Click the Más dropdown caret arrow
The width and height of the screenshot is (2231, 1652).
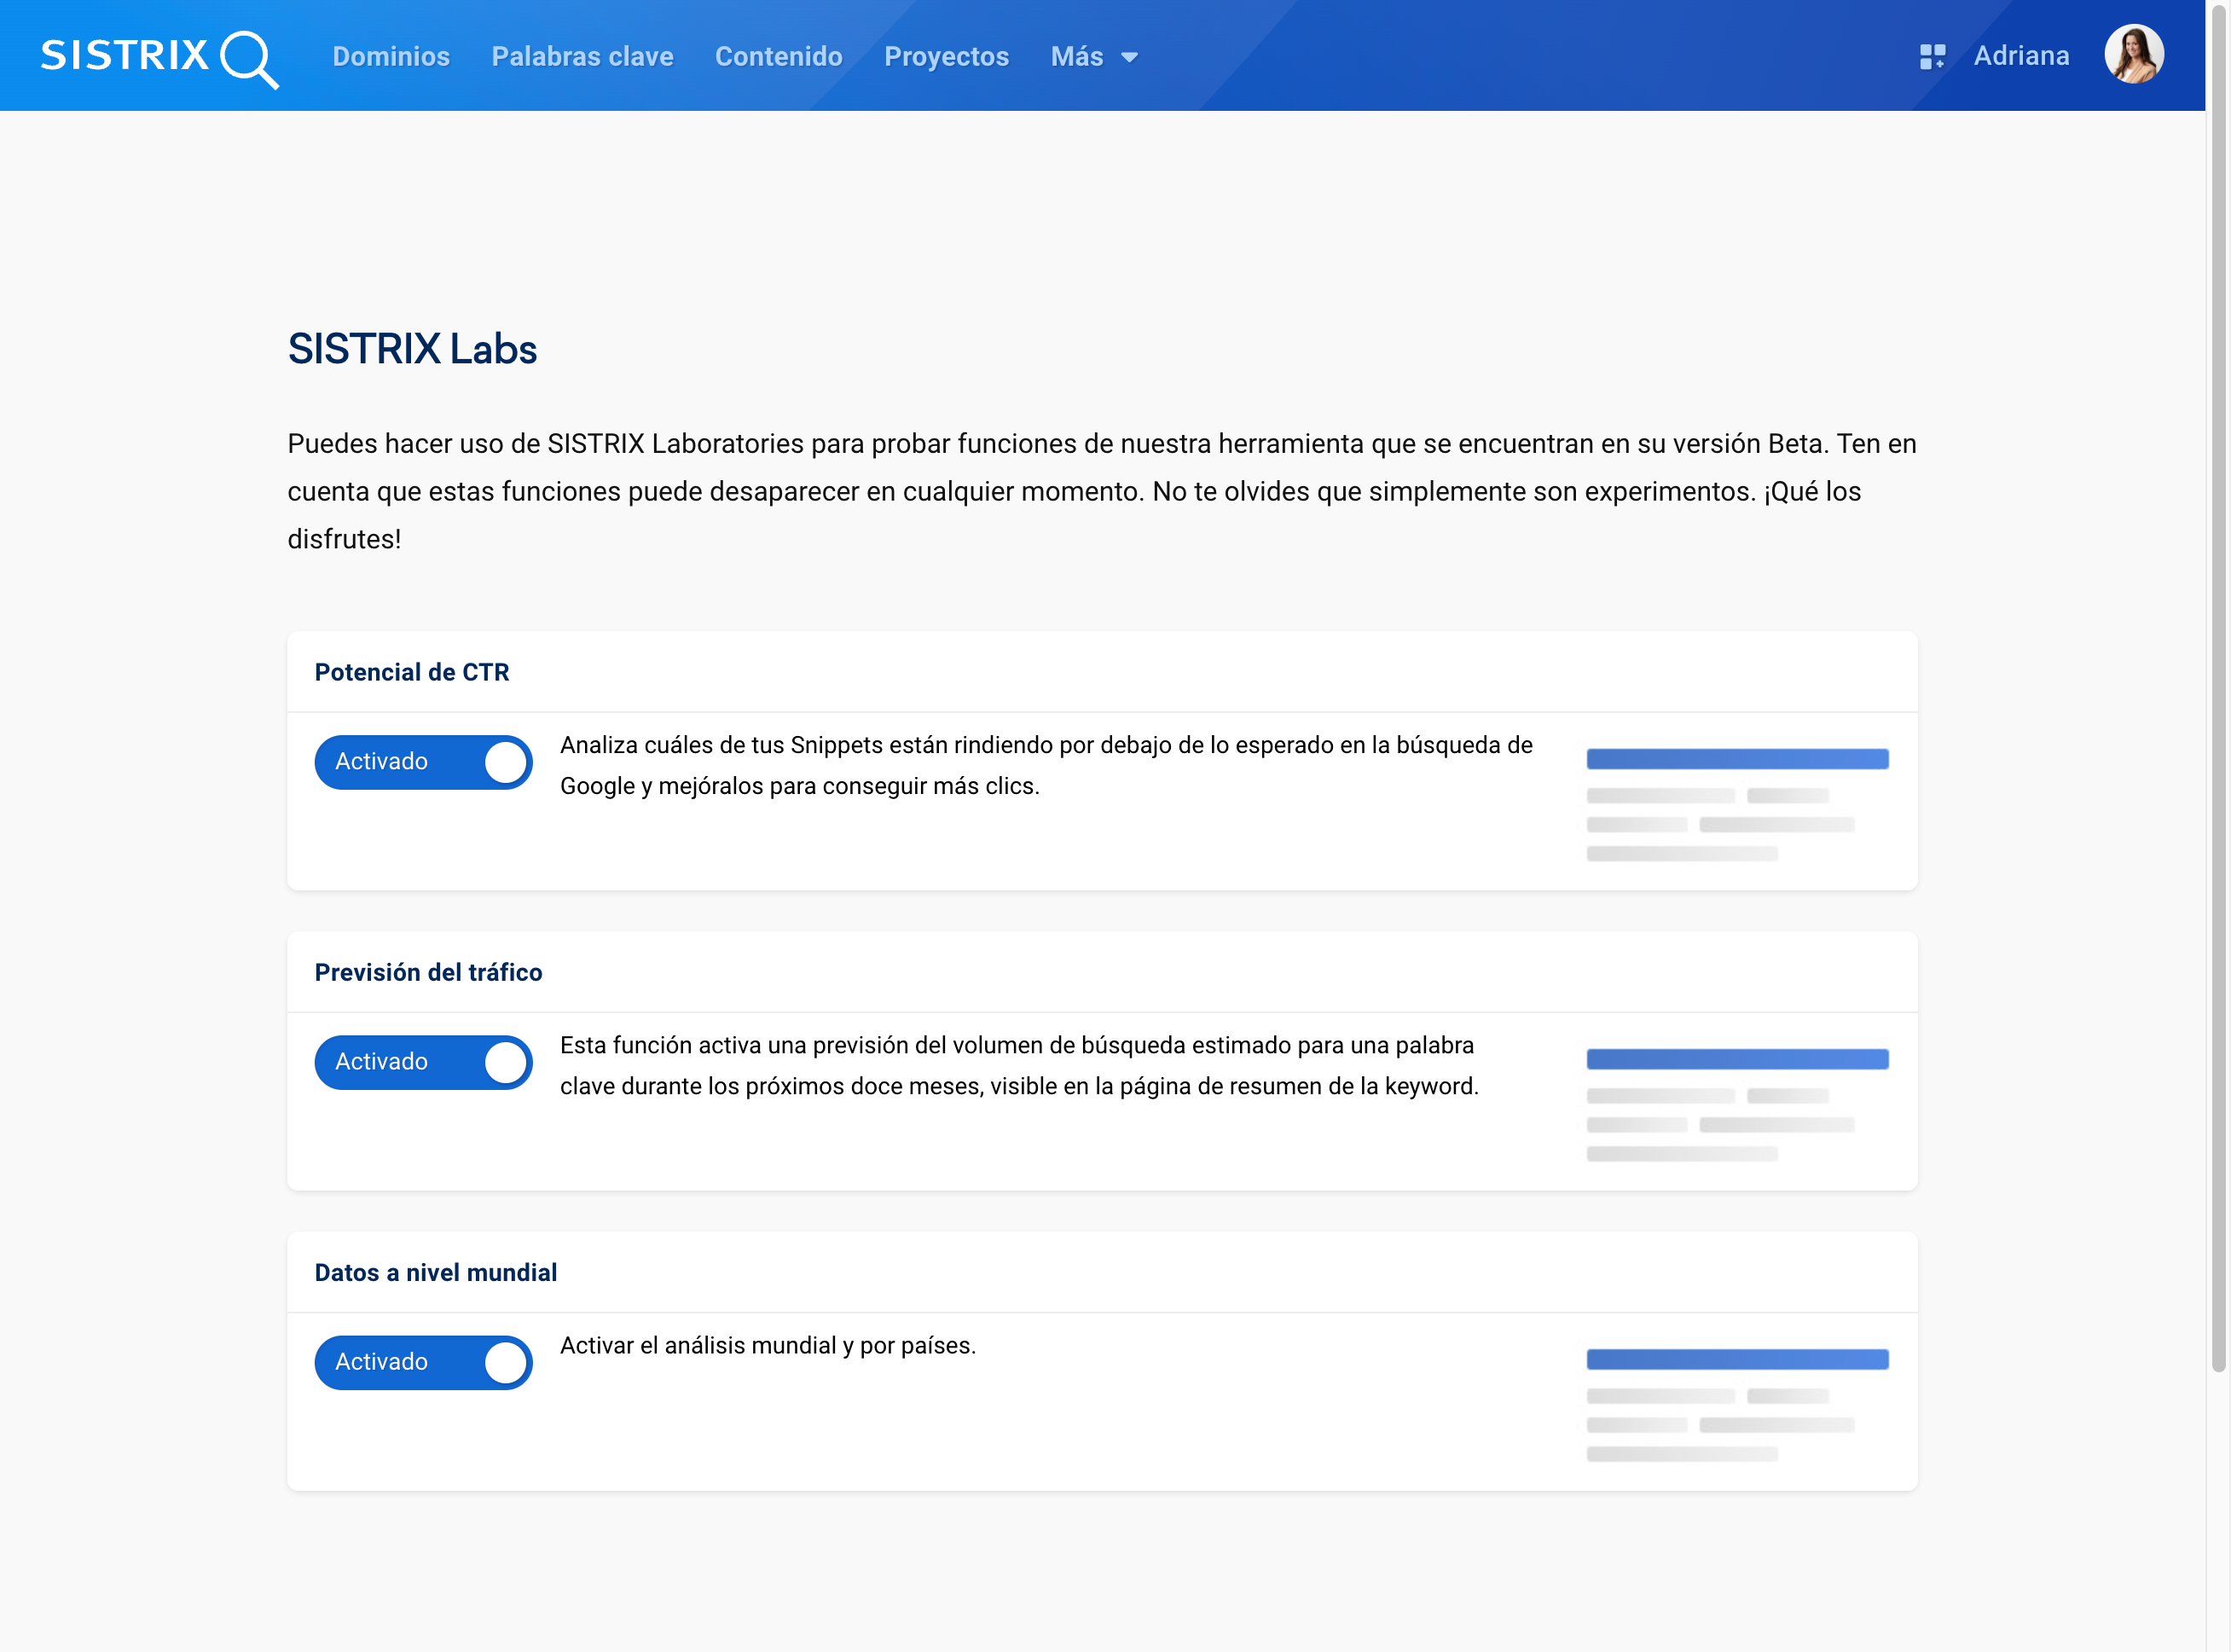pyautogui.click(x=1130, y=58)
